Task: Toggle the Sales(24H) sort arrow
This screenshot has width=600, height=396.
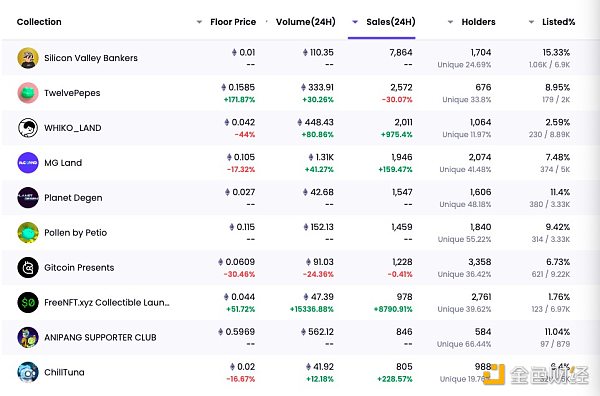Action: pos(355,22)
